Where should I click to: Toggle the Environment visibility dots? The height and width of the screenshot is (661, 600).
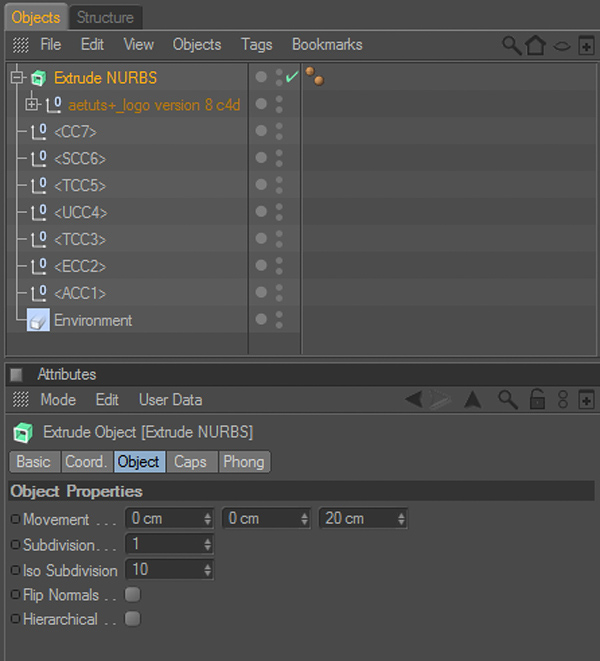279,320
